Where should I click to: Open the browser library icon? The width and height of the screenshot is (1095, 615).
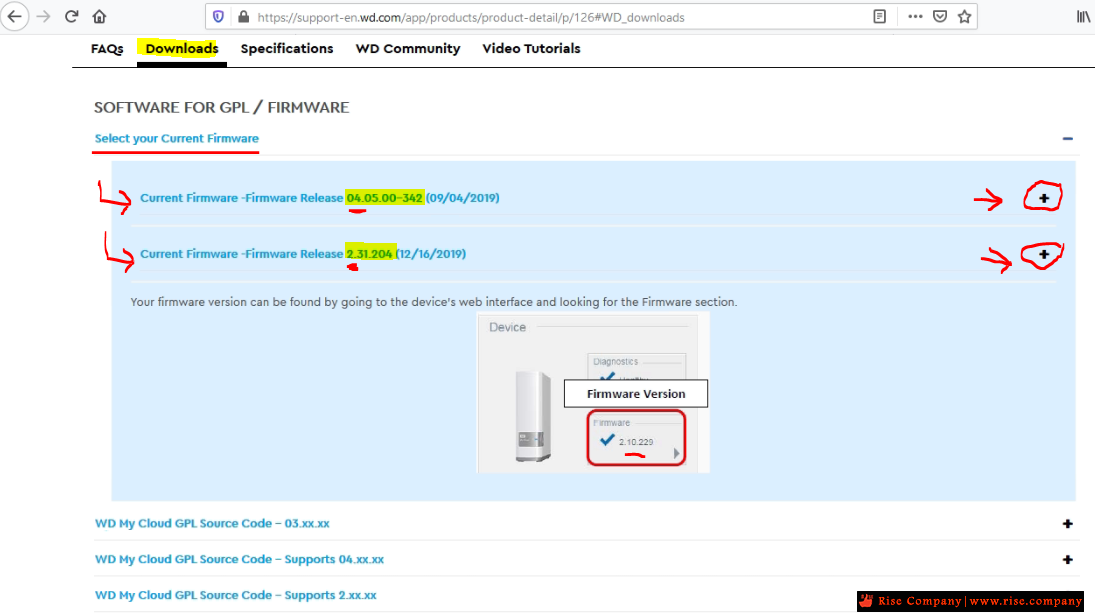[1083, 17]
